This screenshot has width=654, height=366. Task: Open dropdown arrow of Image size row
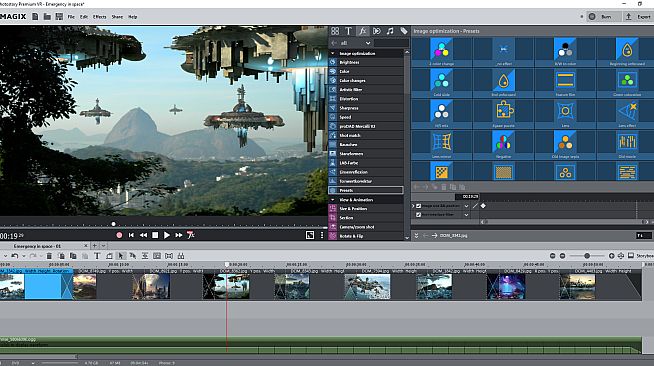click(x=466, y=206)
